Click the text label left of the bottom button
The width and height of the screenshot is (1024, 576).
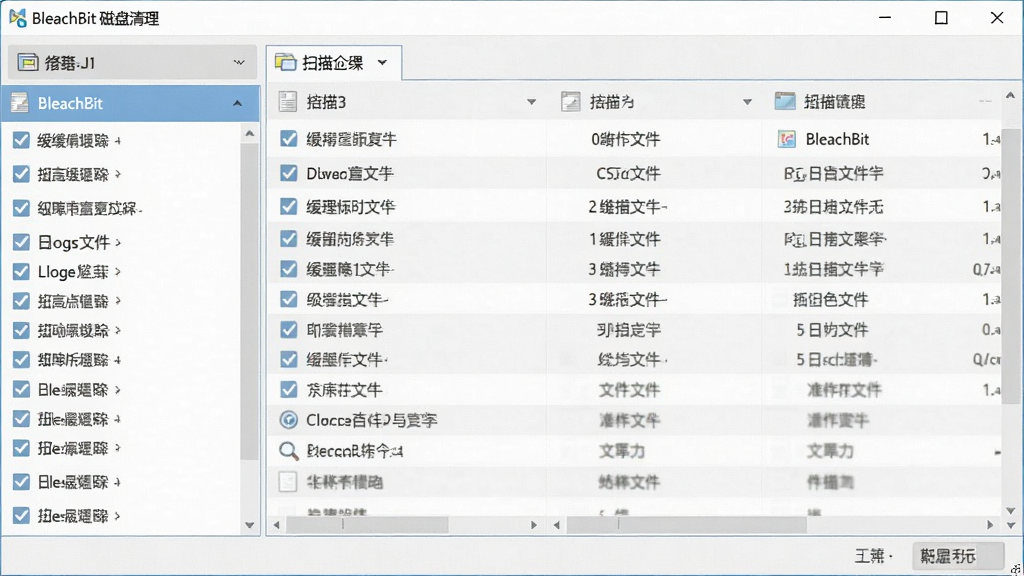coord(873,556)
